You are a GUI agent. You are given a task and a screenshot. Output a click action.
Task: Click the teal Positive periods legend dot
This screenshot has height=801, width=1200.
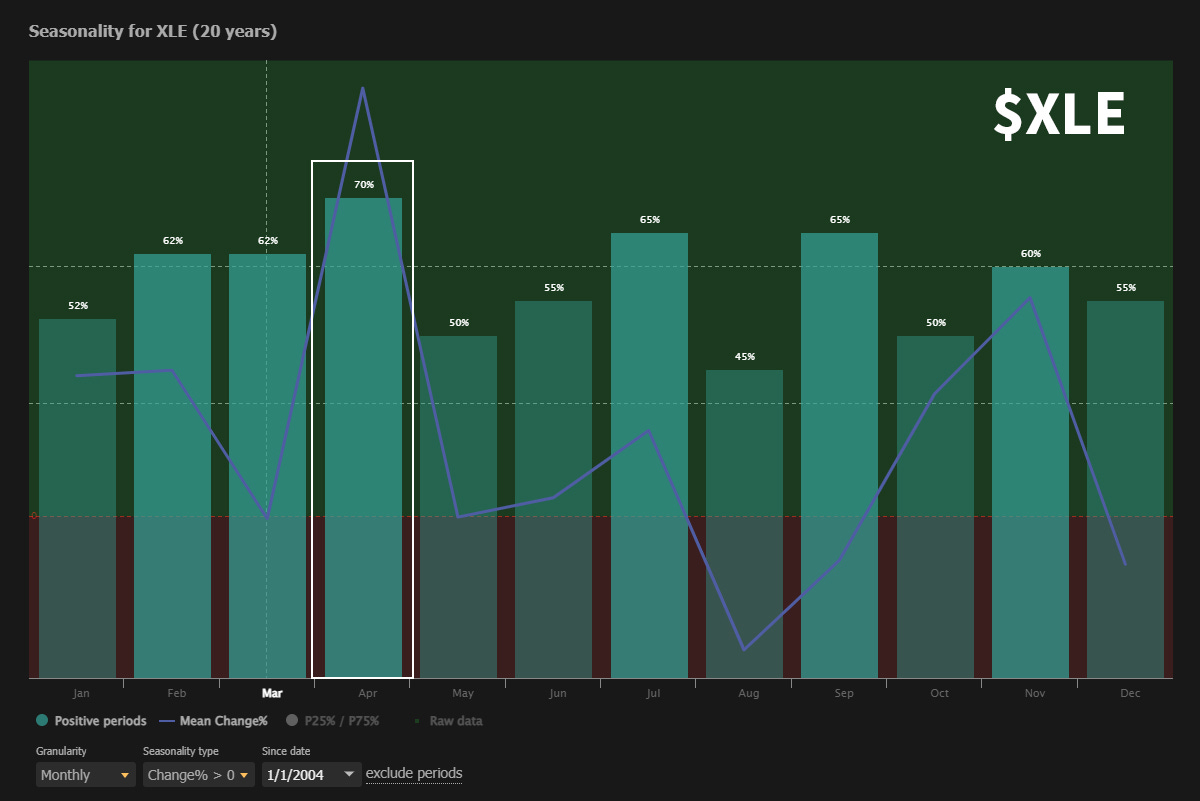tap(42, 721)
